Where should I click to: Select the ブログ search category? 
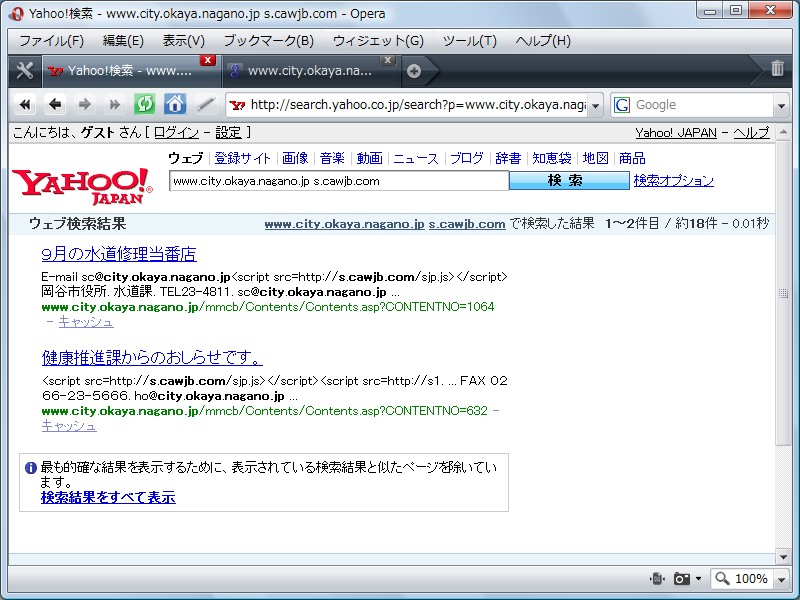pyautogui.click(x=466, y=158)
